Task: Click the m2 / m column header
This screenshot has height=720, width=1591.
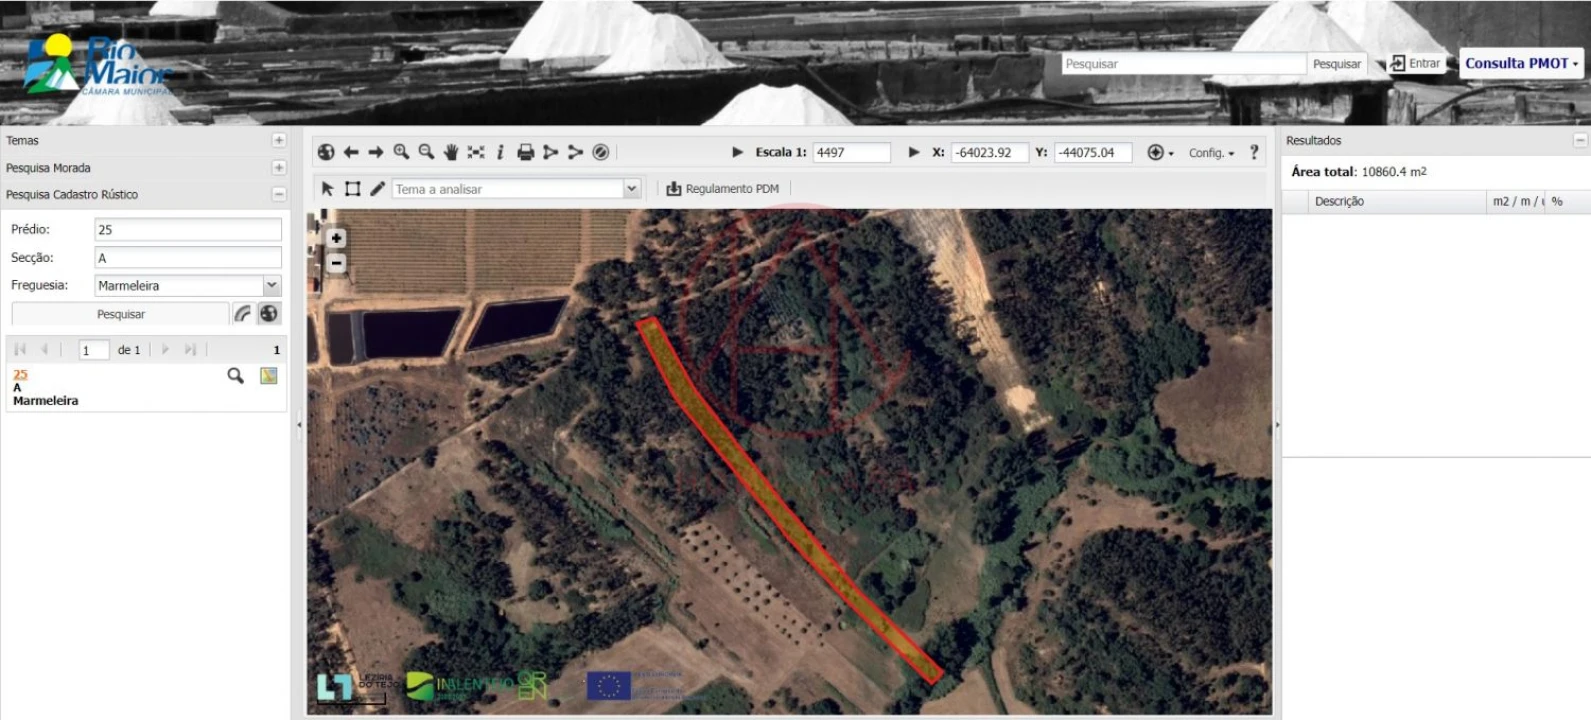Action: [1516, 201]
